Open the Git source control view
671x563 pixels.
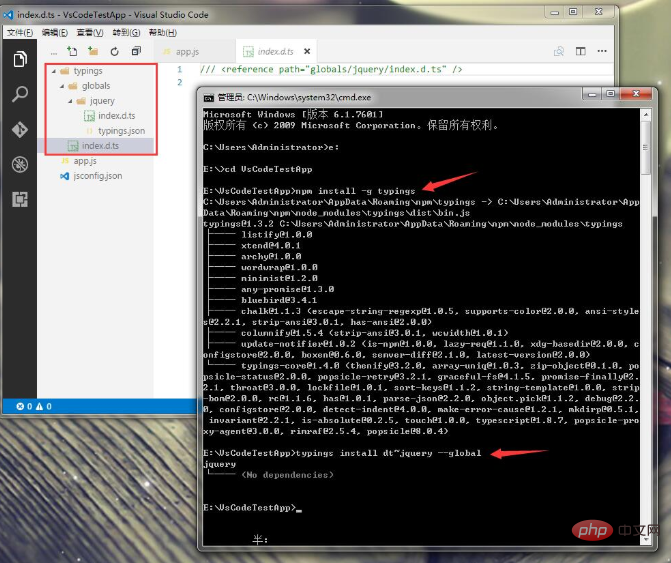(19, 130)
